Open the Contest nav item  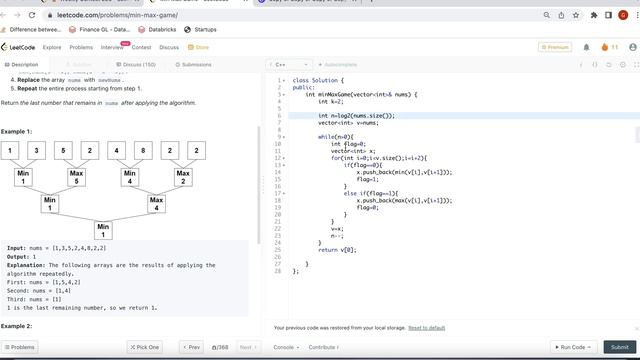click(141, 47)
